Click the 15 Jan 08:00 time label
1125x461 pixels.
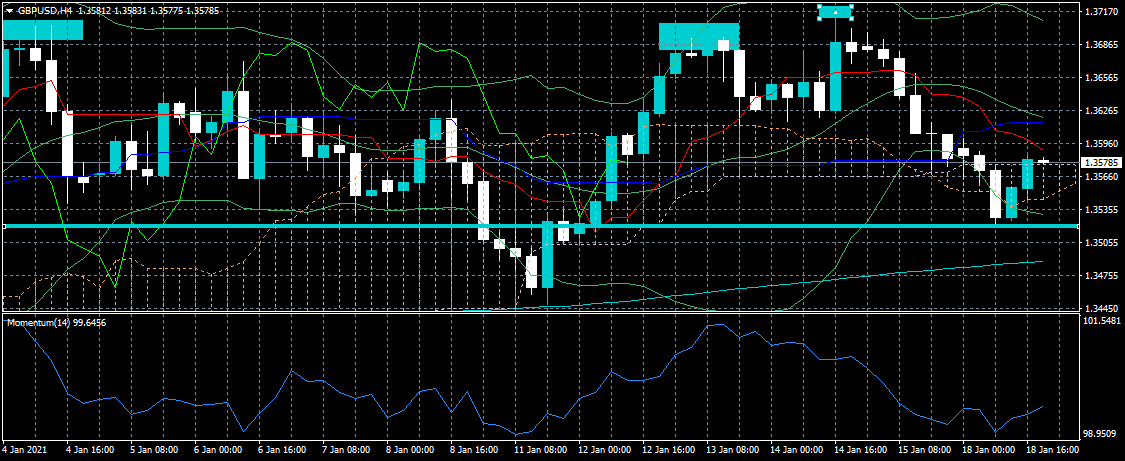924,450
